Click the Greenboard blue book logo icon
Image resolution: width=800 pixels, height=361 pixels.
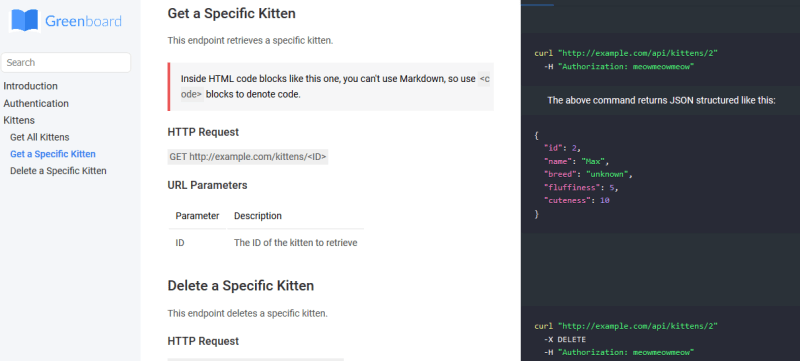coord(24,20)
